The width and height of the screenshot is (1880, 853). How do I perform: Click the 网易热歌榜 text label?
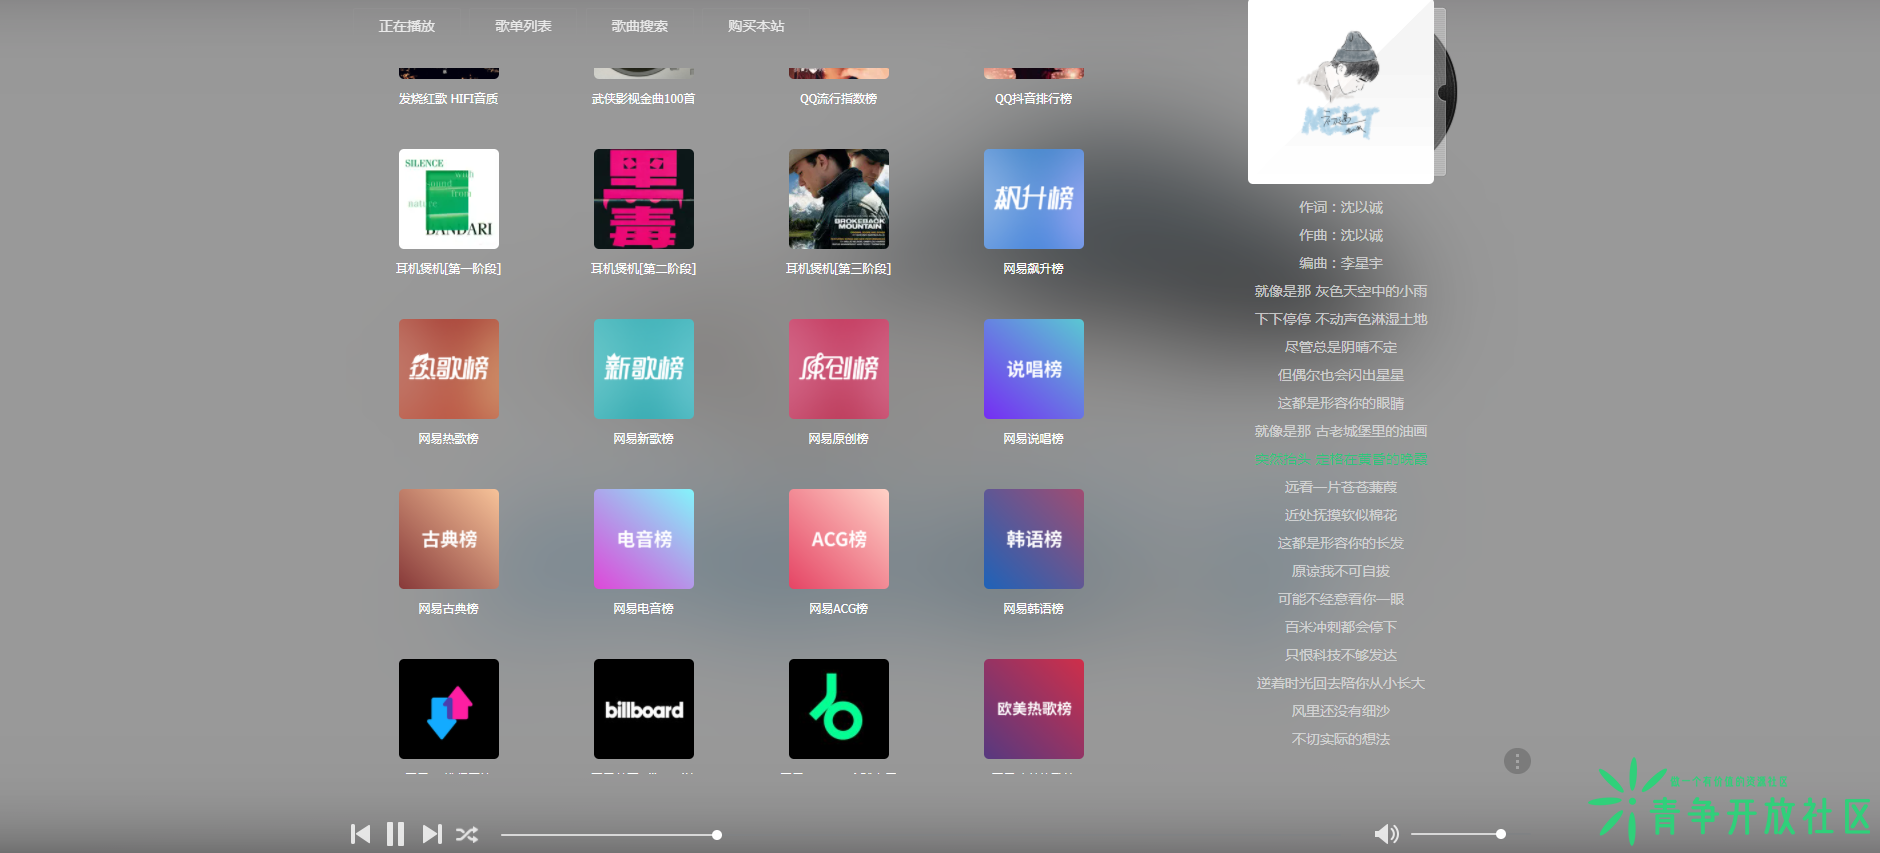[449, 439]
